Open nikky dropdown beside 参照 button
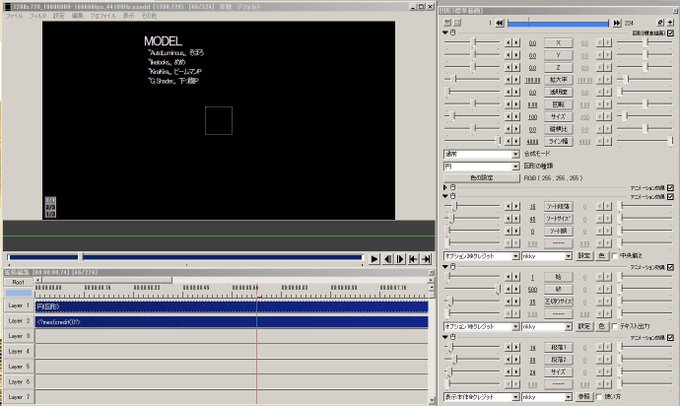The width and height of the screenshot is (680, 406). [x=547, y=396]
